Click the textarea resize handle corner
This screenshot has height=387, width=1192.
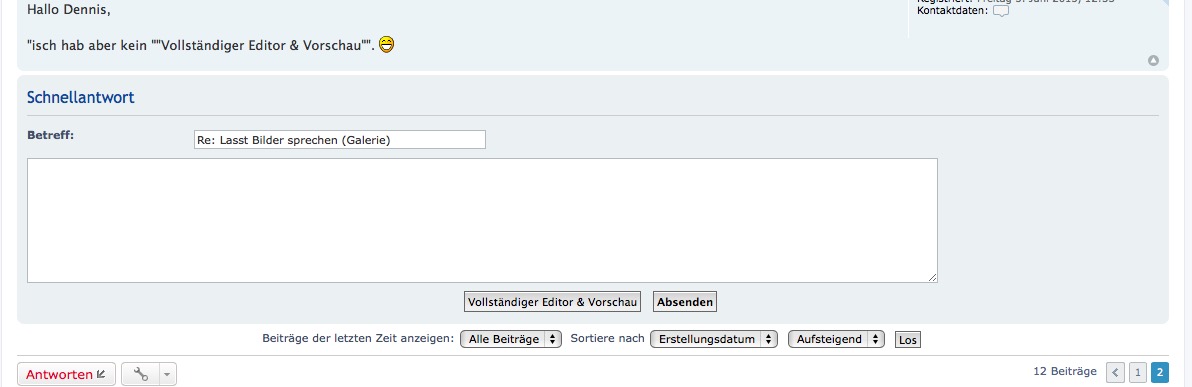click(x=932, y=278)
